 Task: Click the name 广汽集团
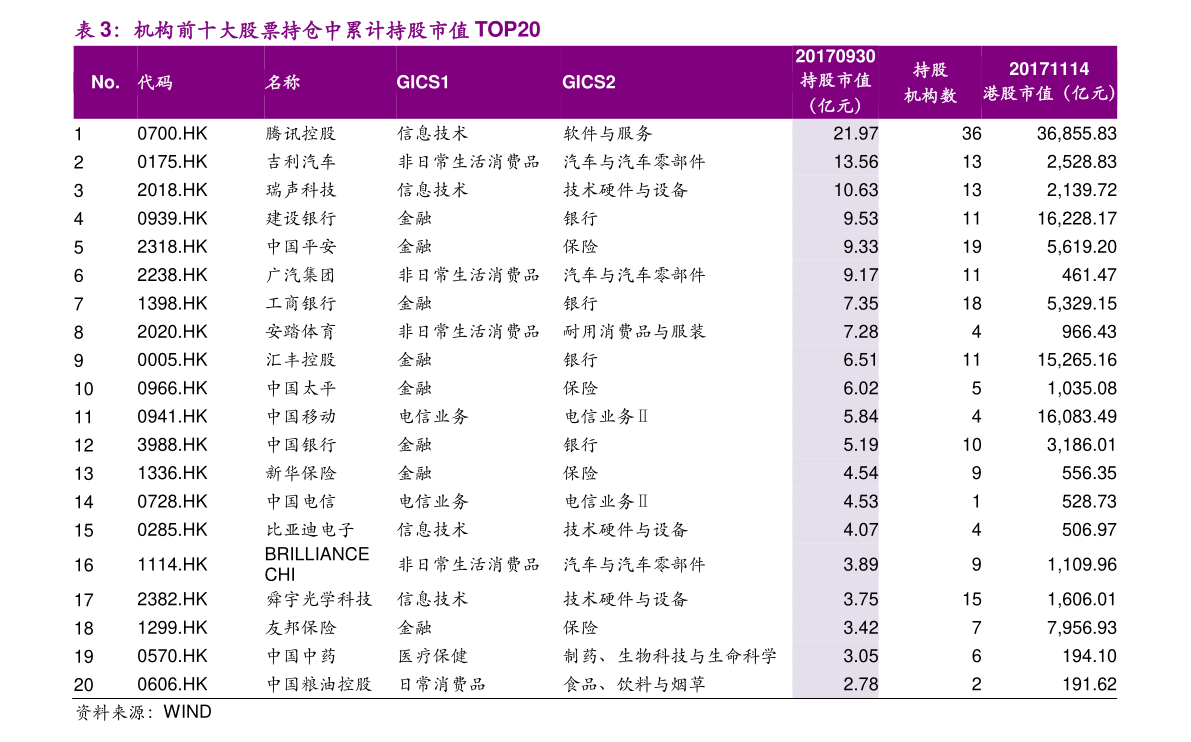coord(301,275)
